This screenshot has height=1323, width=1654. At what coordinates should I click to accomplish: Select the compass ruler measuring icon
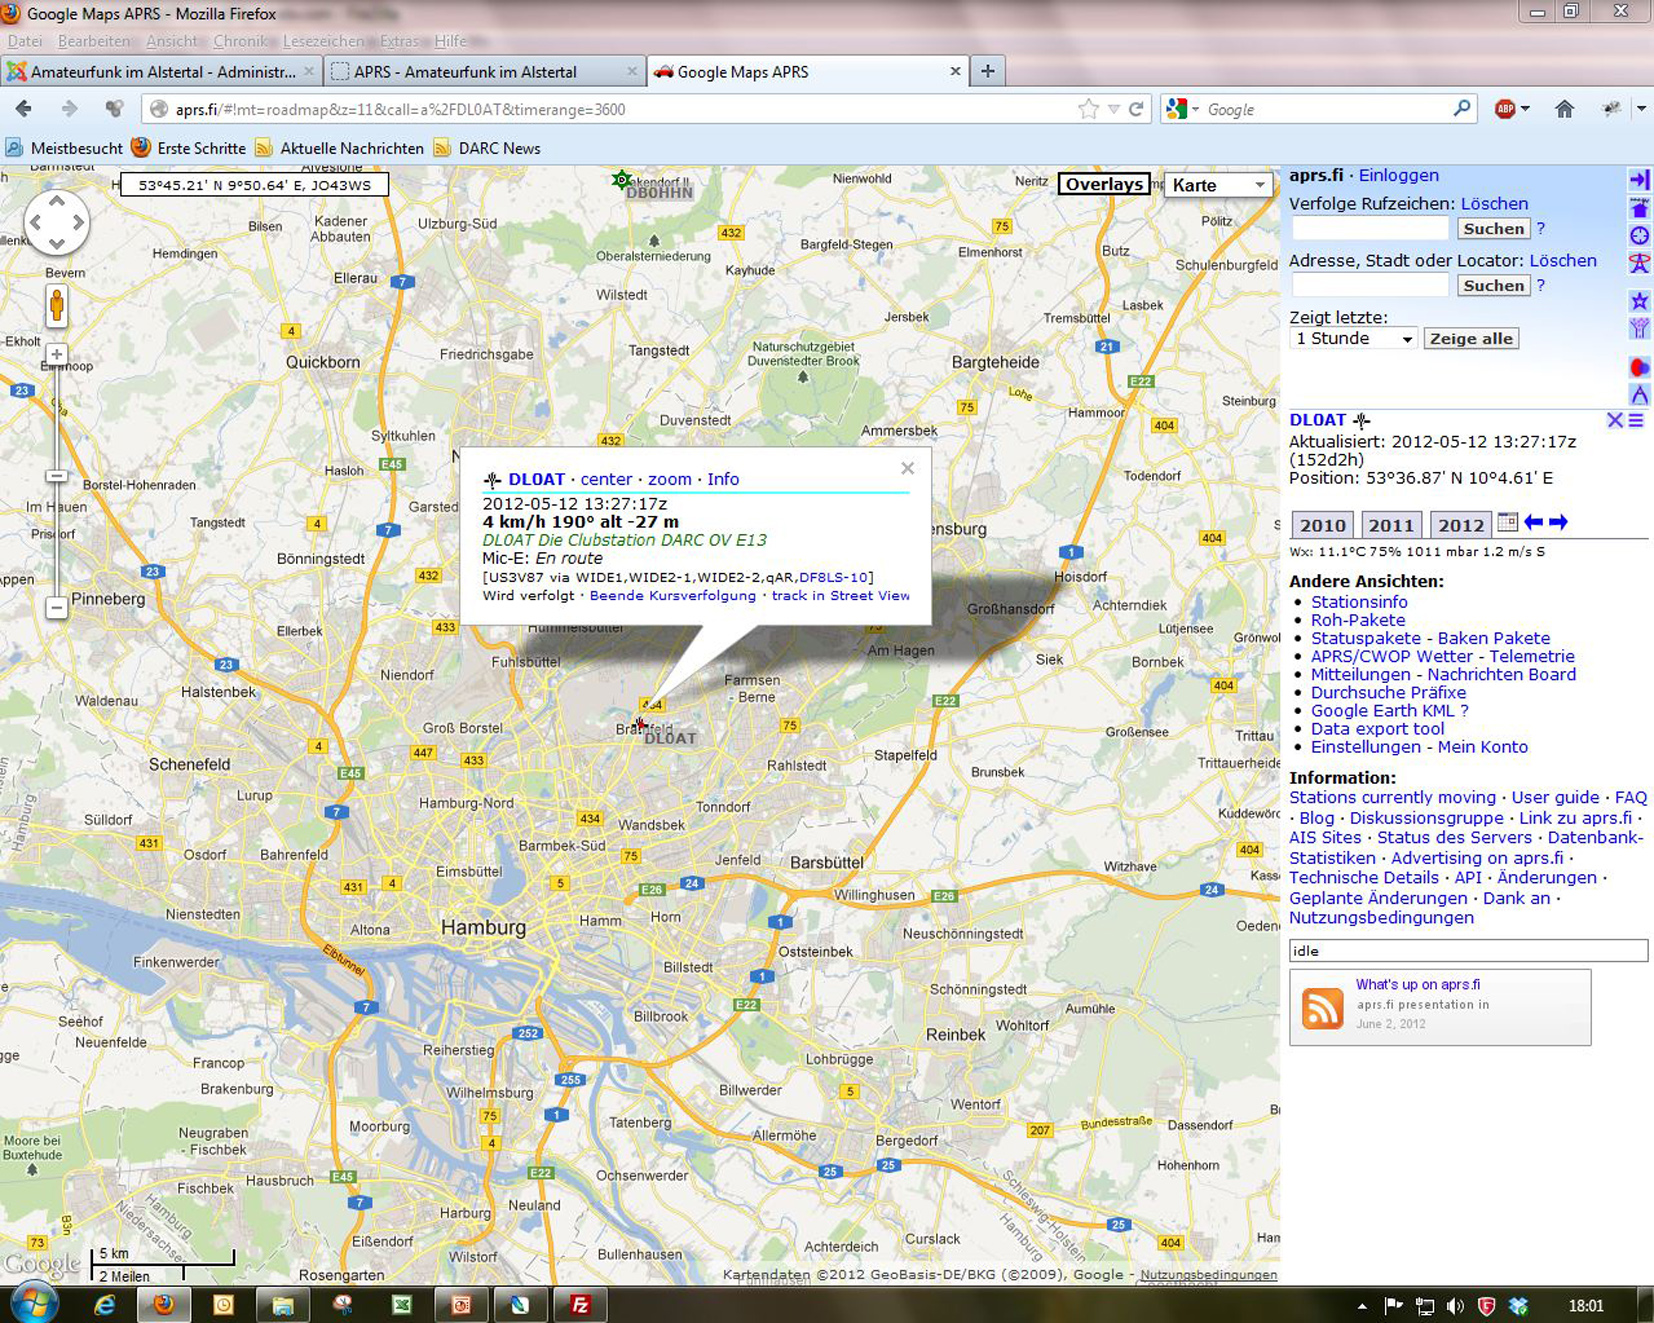tap(1639, 395)
